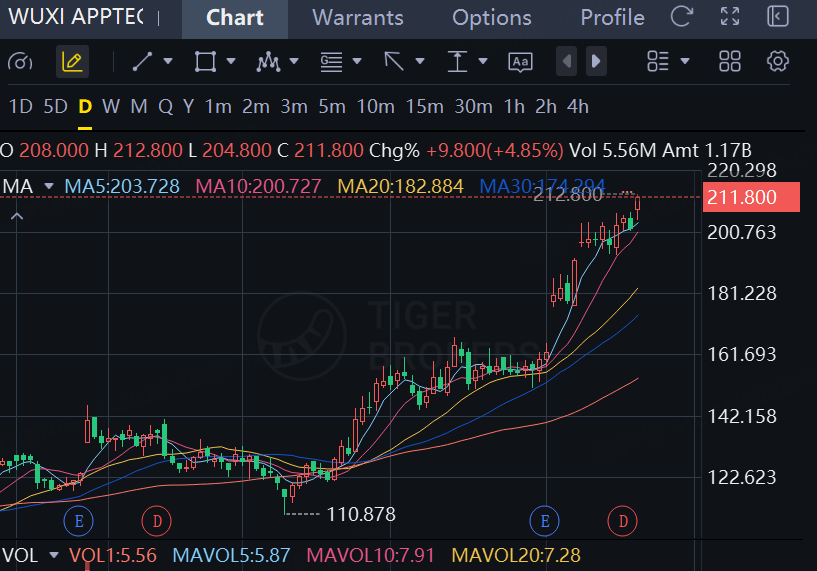Step chart to next bar
817x571 pixels.
[x=597, y=61]
